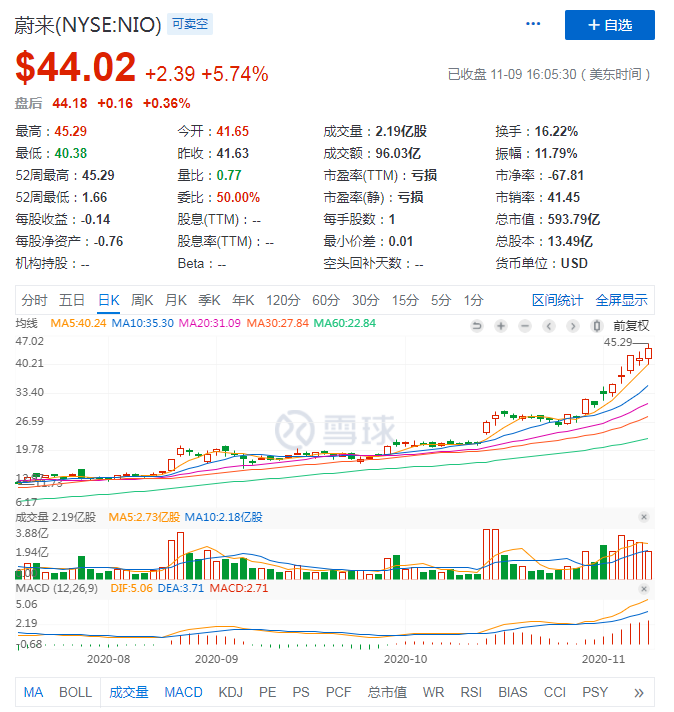The image size is (674, 712).
Task: Toggle the 成交量 indicator at bottom
Action: coord(129,692)
